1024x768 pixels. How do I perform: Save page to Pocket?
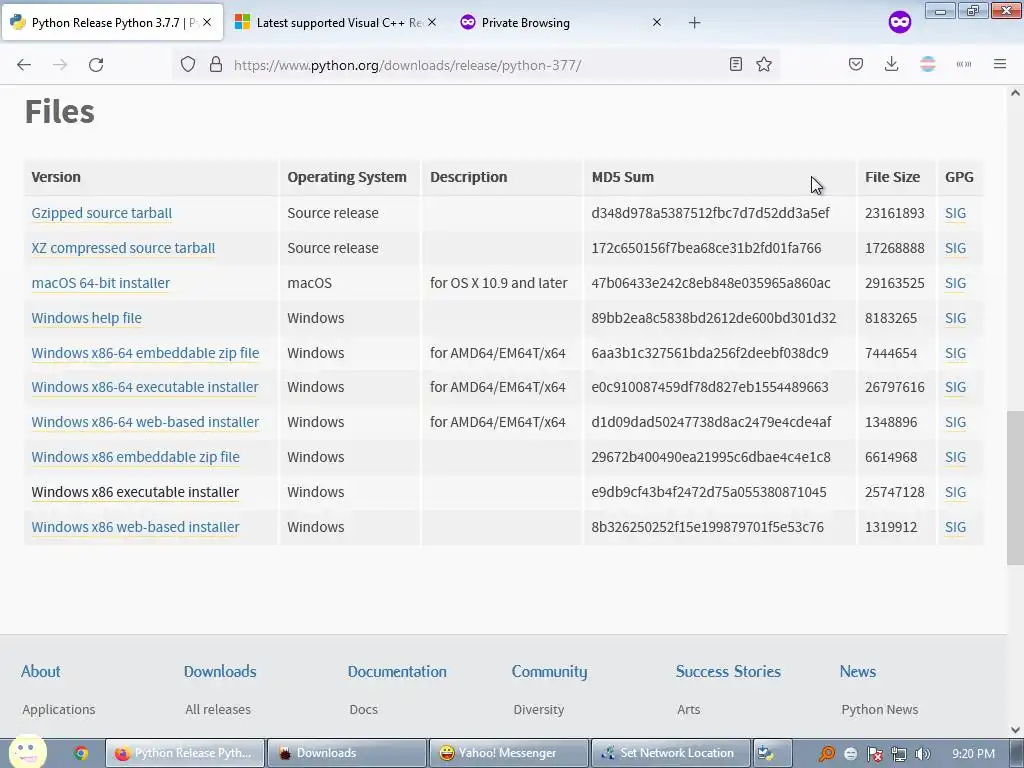pos(856,64)
